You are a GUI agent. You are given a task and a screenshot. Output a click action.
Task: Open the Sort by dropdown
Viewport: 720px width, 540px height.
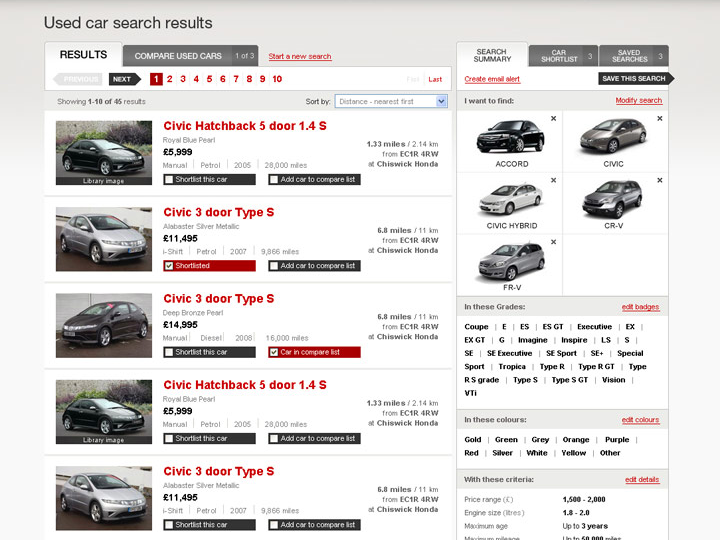391,101
